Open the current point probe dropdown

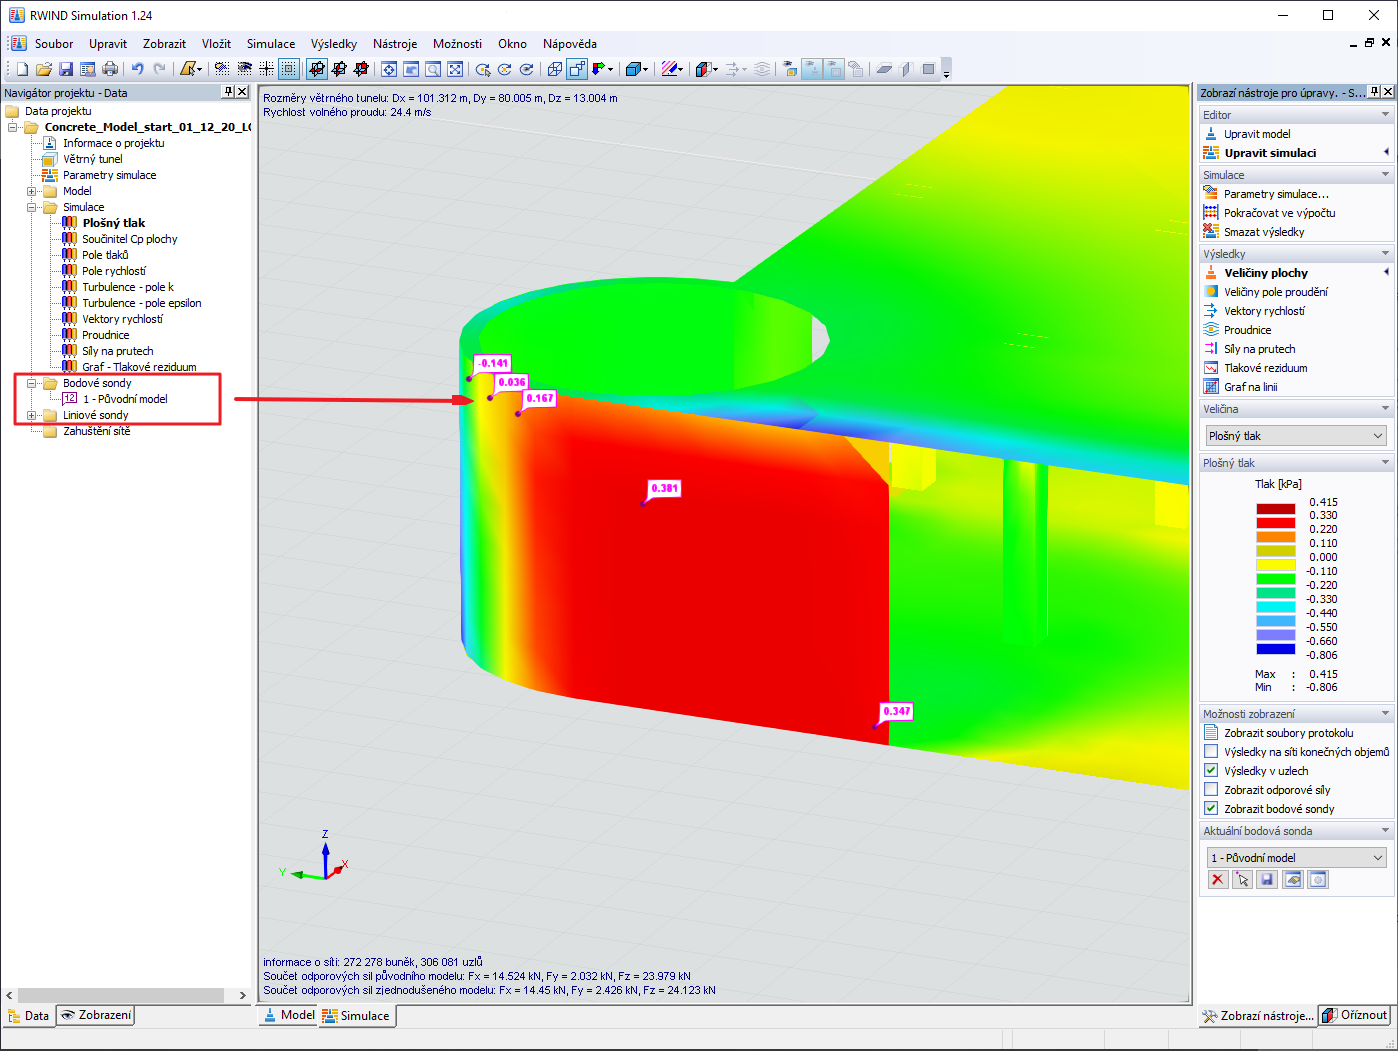(x=1296, y=858)
